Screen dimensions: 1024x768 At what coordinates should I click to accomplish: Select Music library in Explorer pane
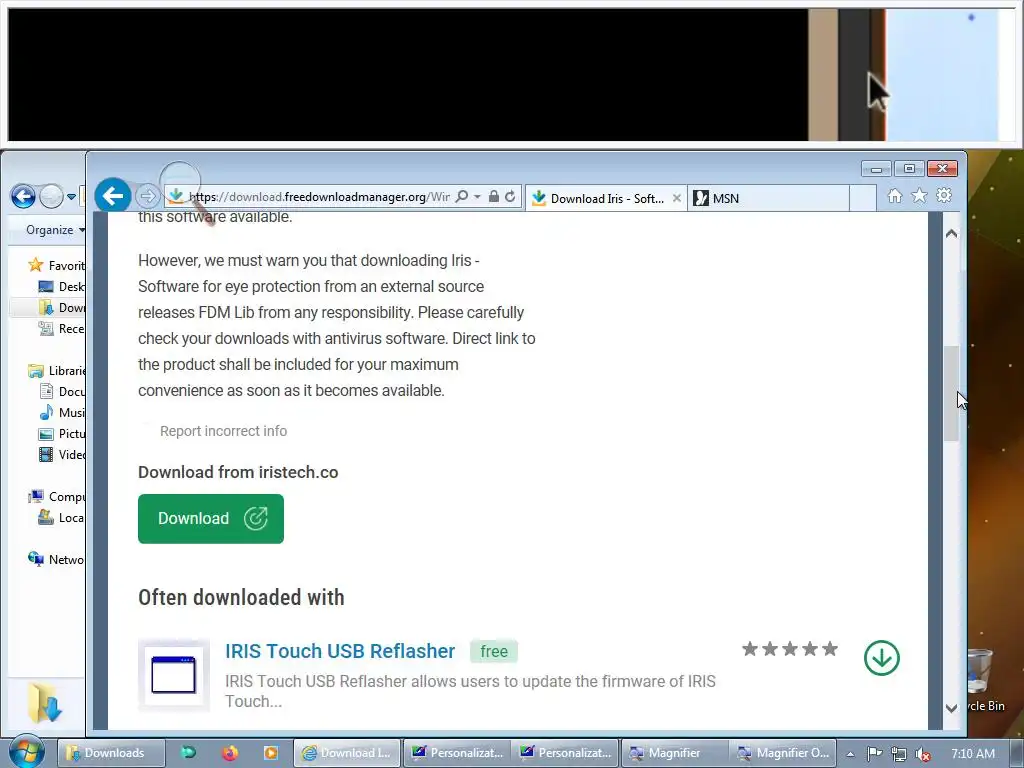click(62, 413)
